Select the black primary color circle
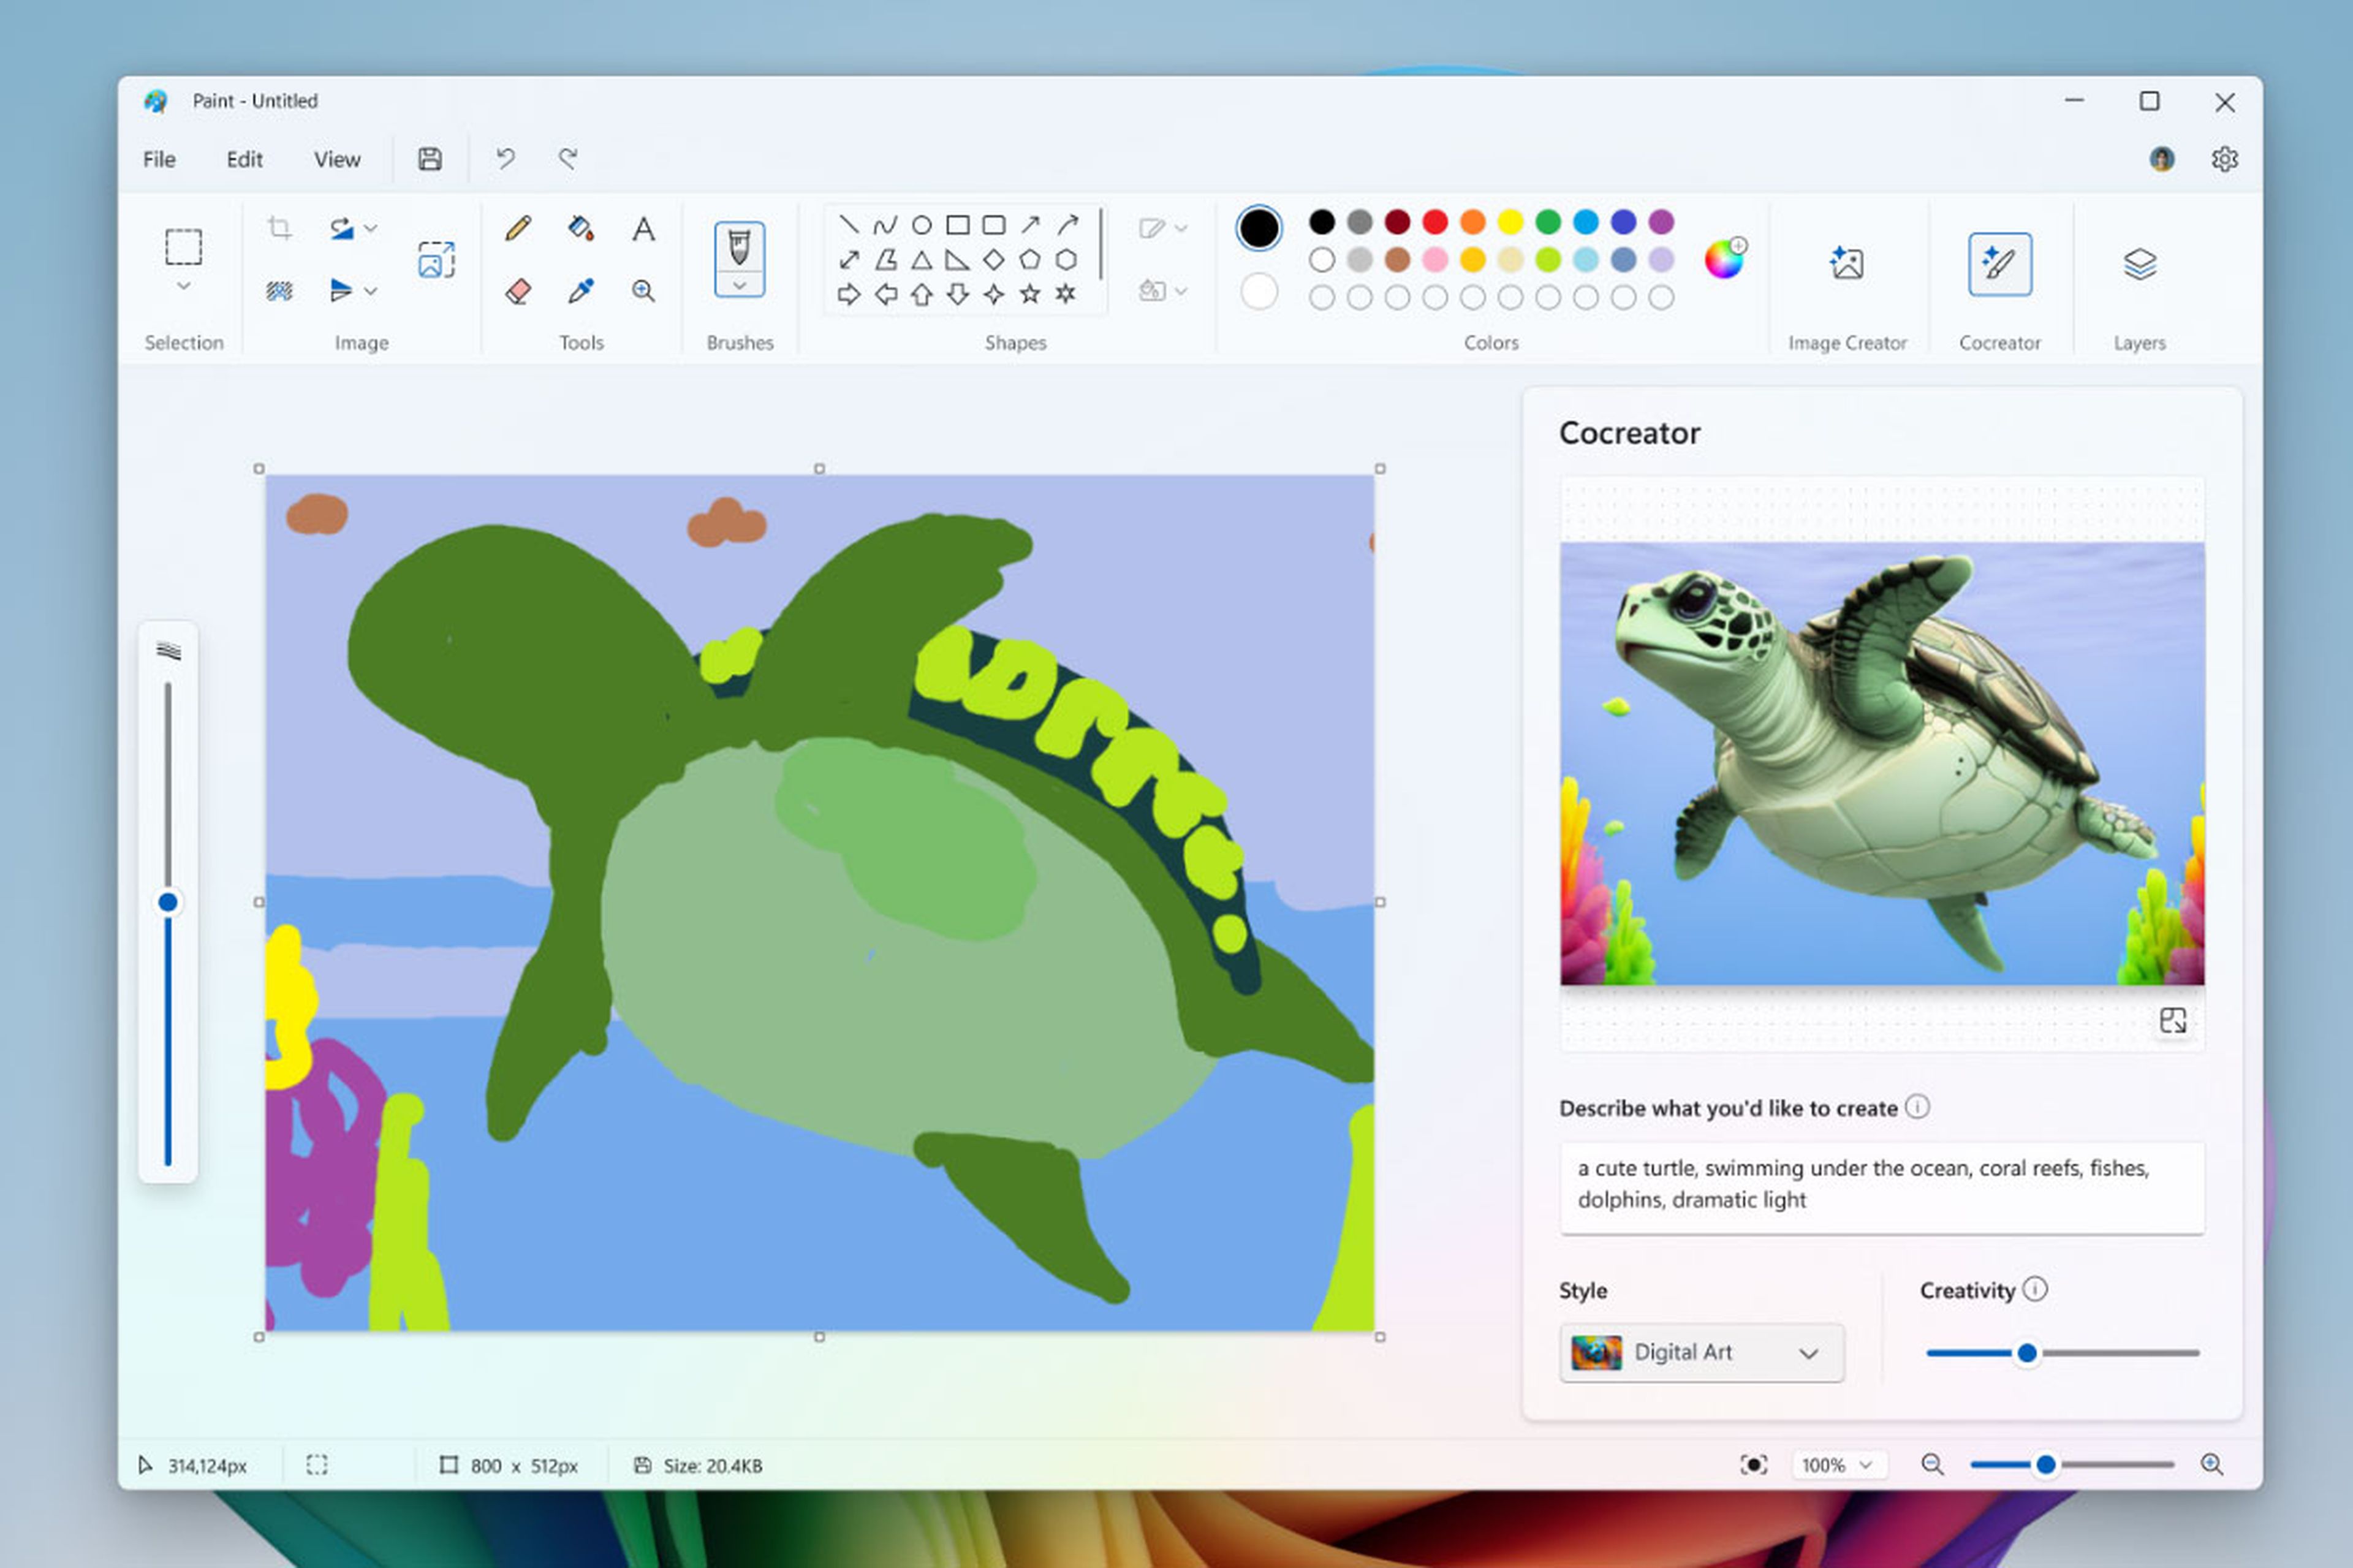The image size is (2353, 1568). (x=1258, y=228)
